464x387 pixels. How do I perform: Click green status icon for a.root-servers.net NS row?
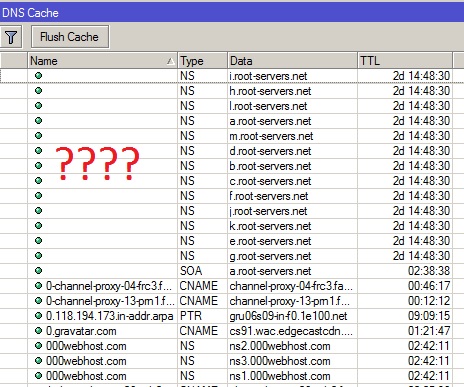38,121
